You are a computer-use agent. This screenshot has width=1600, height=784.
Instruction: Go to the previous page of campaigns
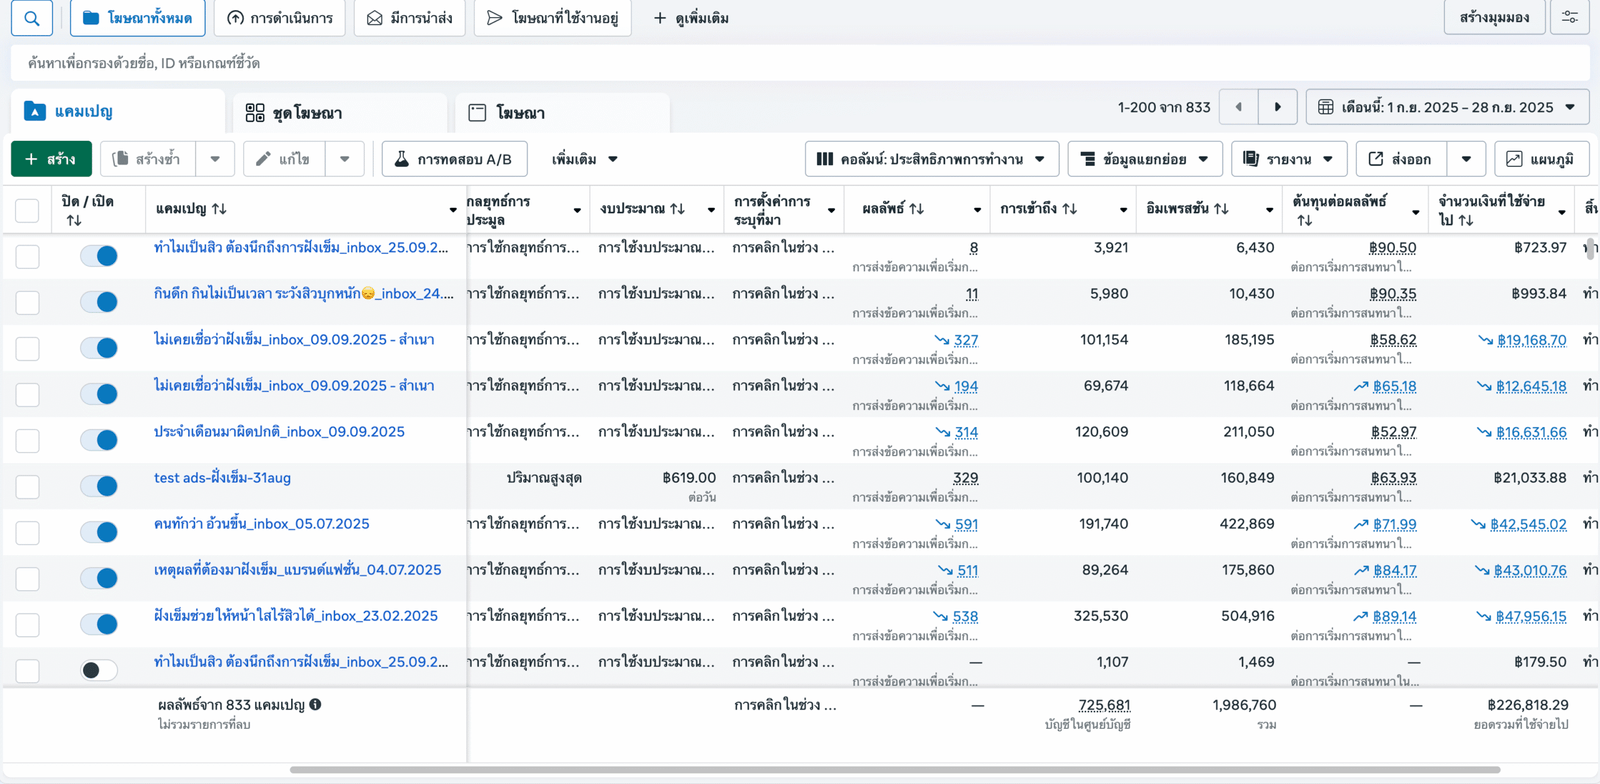1238,107
